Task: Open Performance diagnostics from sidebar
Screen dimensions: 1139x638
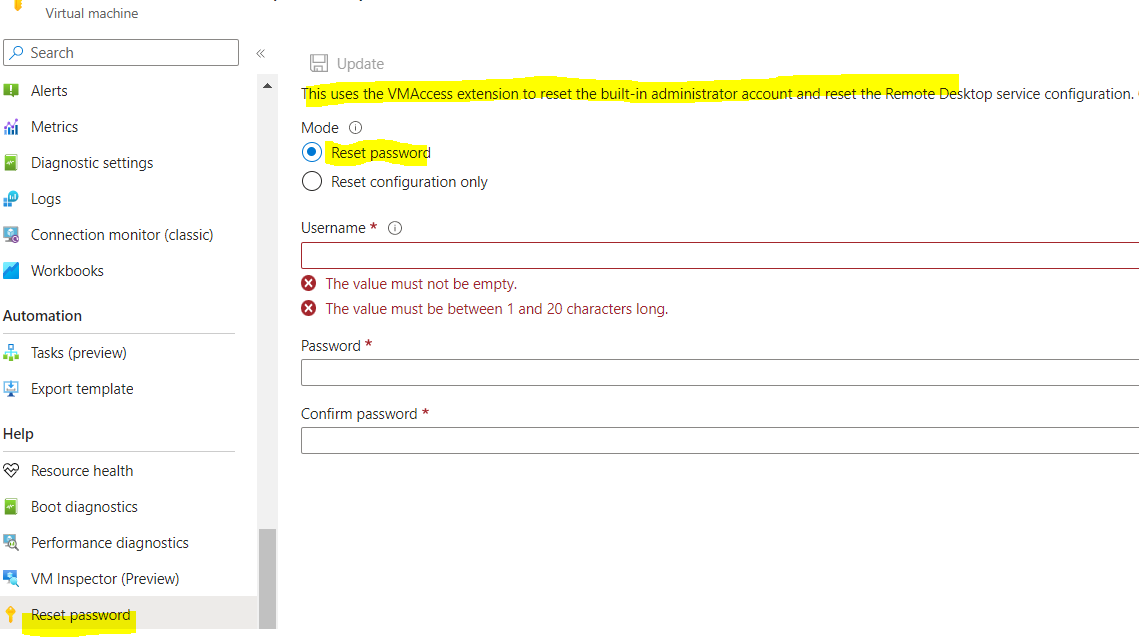Action: click(x=13, y=542)
